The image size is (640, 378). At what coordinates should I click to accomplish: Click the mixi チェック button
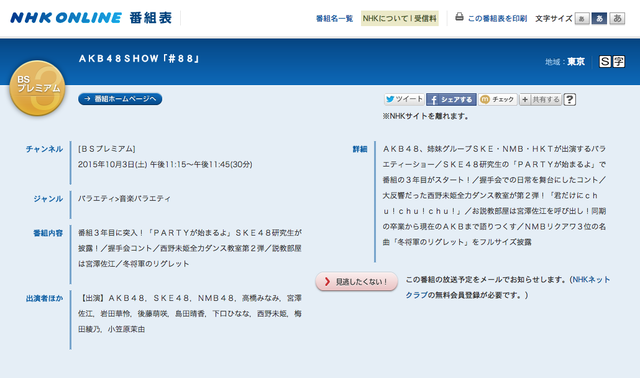pos(498,100)
